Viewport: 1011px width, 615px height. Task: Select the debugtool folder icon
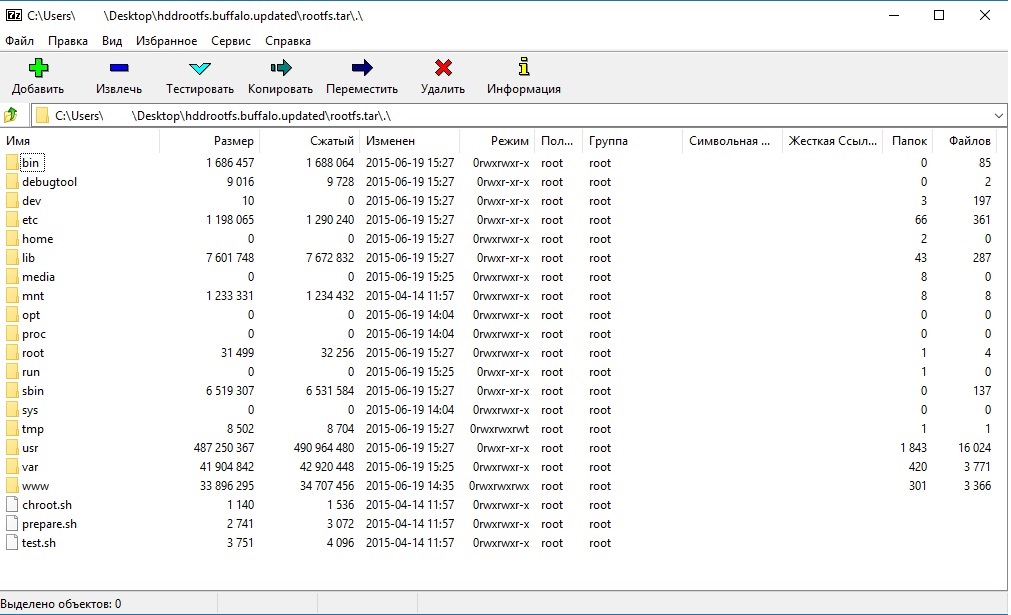click(12, 182)
